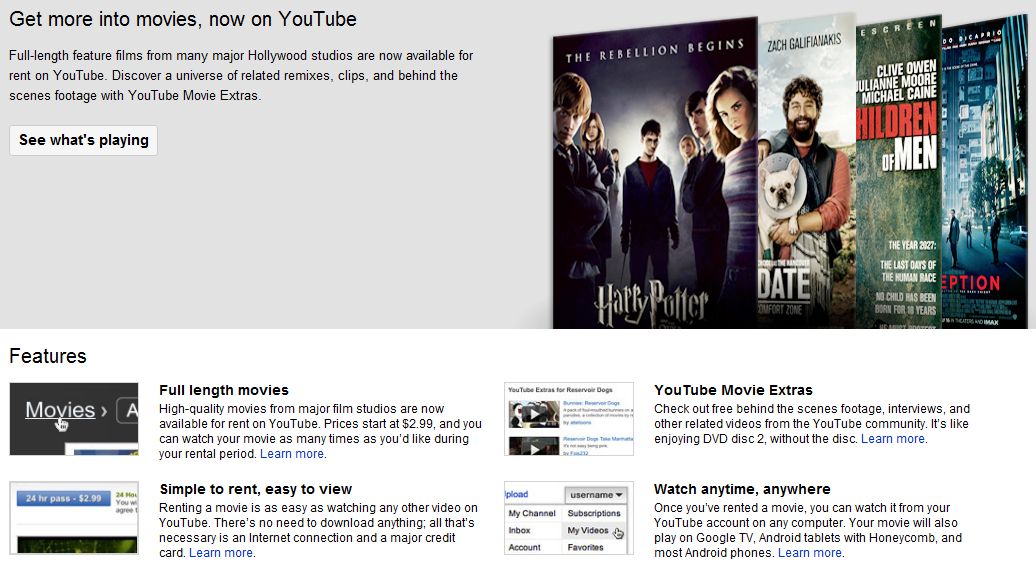This screenshot has width=1036, height=564.
Task: Click the YouTube Extras for Reservoir Dogs thumbnail
Action: click(x=569, y=419)
